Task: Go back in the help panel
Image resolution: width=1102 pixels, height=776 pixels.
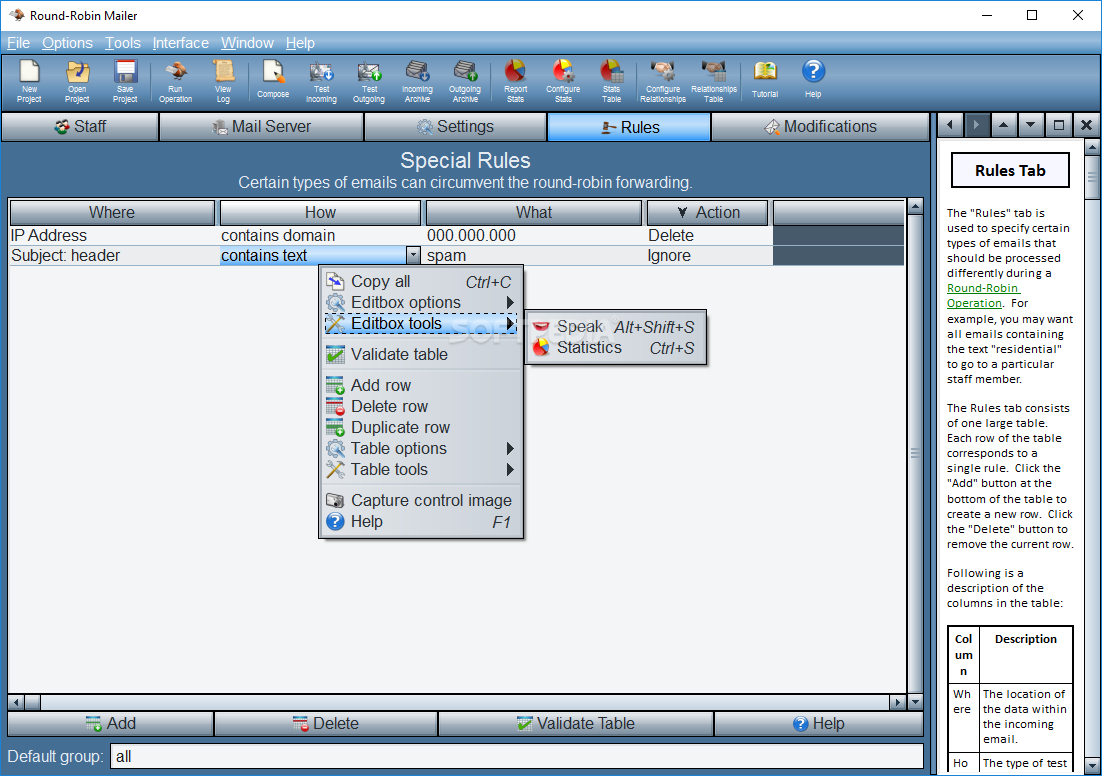Action: 950,126
